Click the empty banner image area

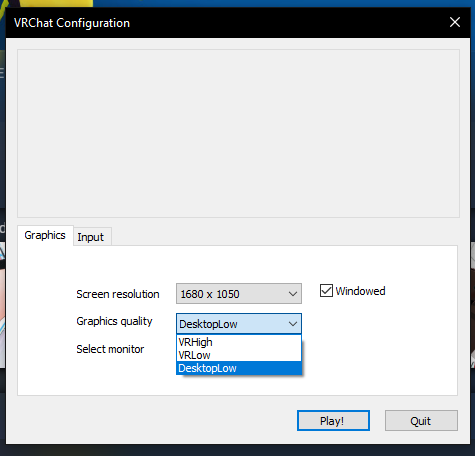[x=238, y=134]
